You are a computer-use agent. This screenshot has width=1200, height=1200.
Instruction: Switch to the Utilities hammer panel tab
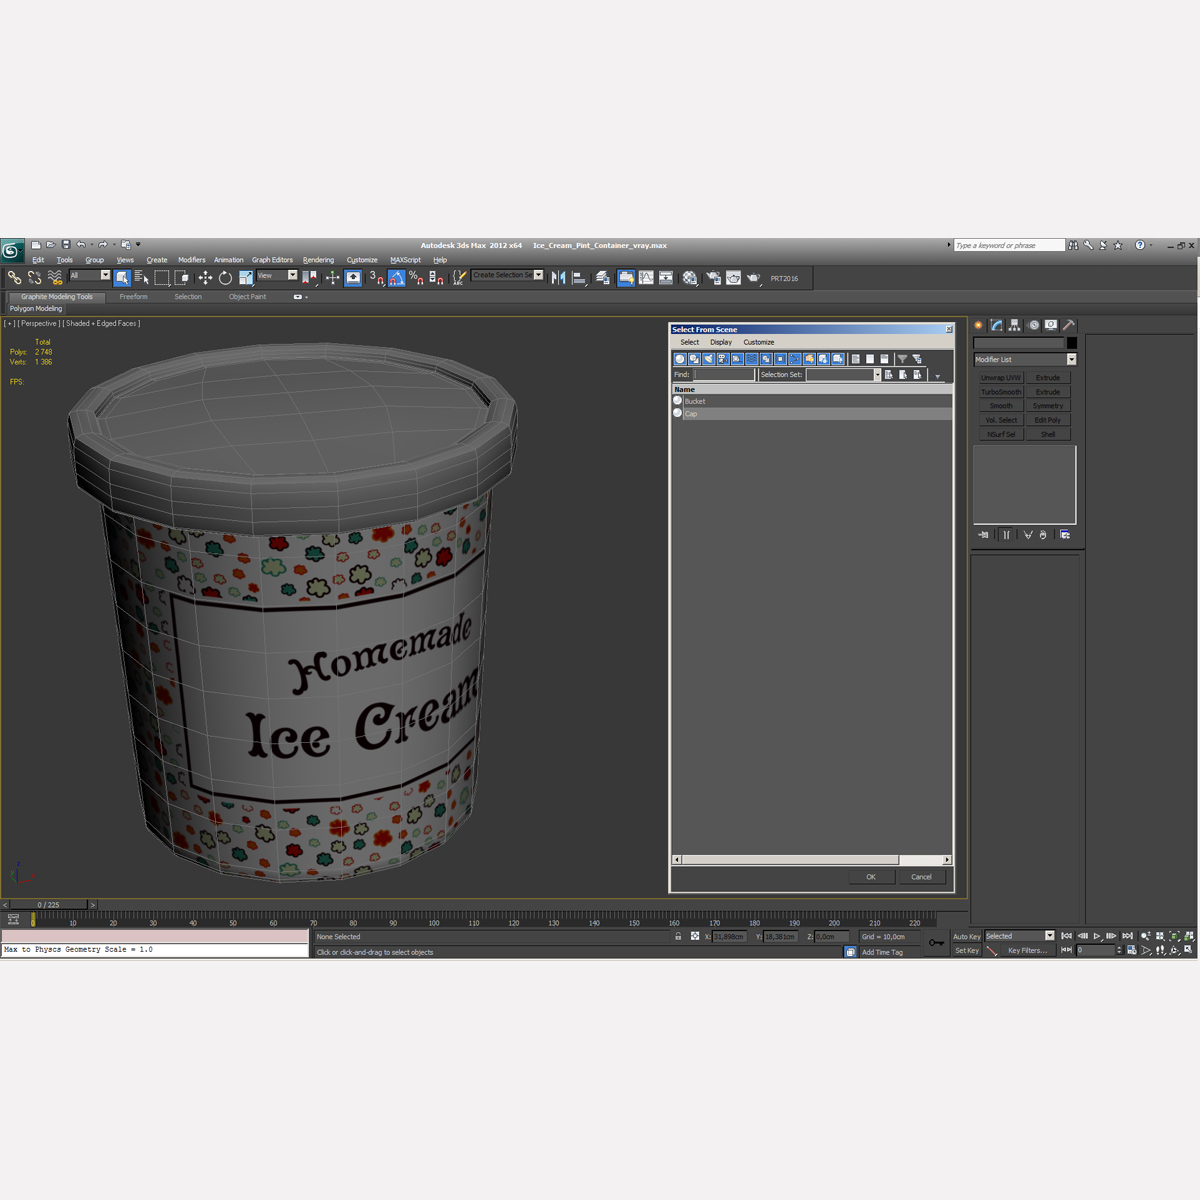click(x=1069, y=325)
